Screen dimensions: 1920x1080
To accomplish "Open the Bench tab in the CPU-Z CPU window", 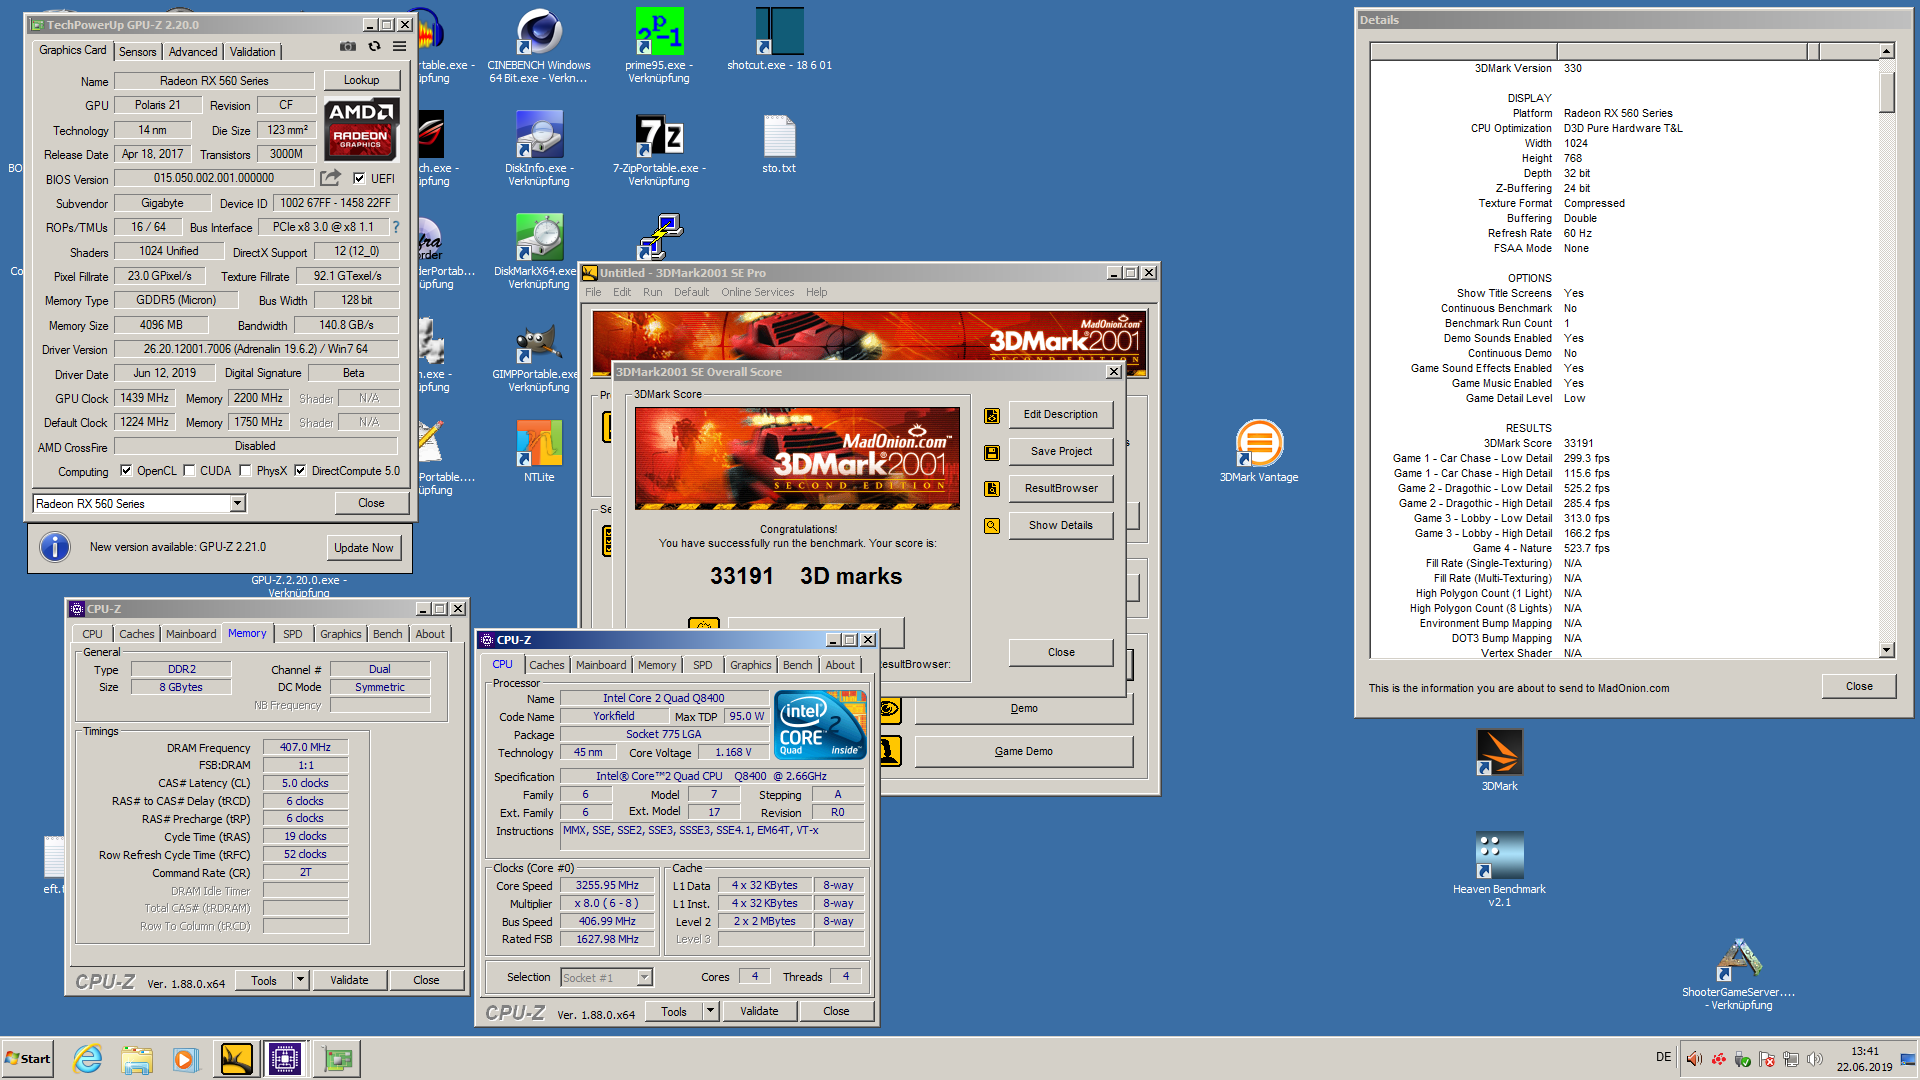I will click(797, 665).
